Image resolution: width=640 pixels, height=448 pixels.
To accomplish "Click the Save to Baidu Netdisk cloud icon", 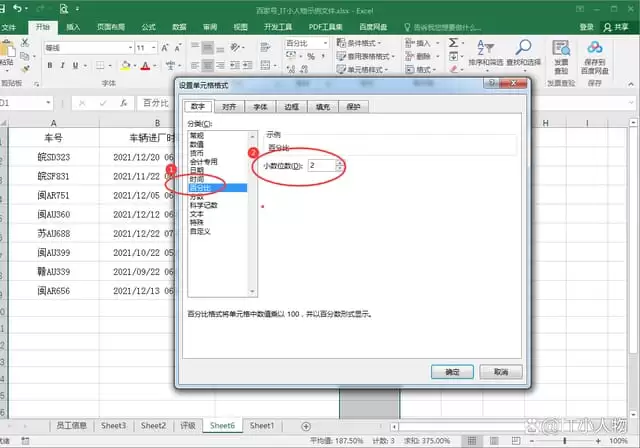I will click(x=594, y=47).
